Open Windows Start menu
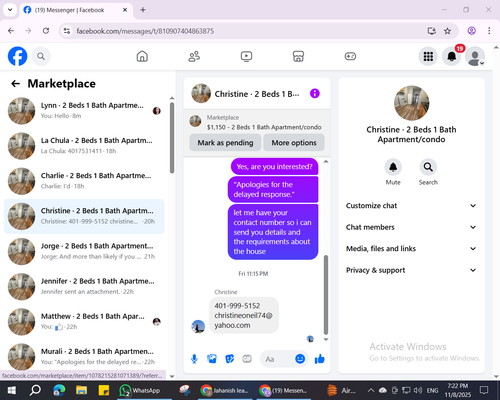Screen dimensions: 500x400 (x=12, y=390)
